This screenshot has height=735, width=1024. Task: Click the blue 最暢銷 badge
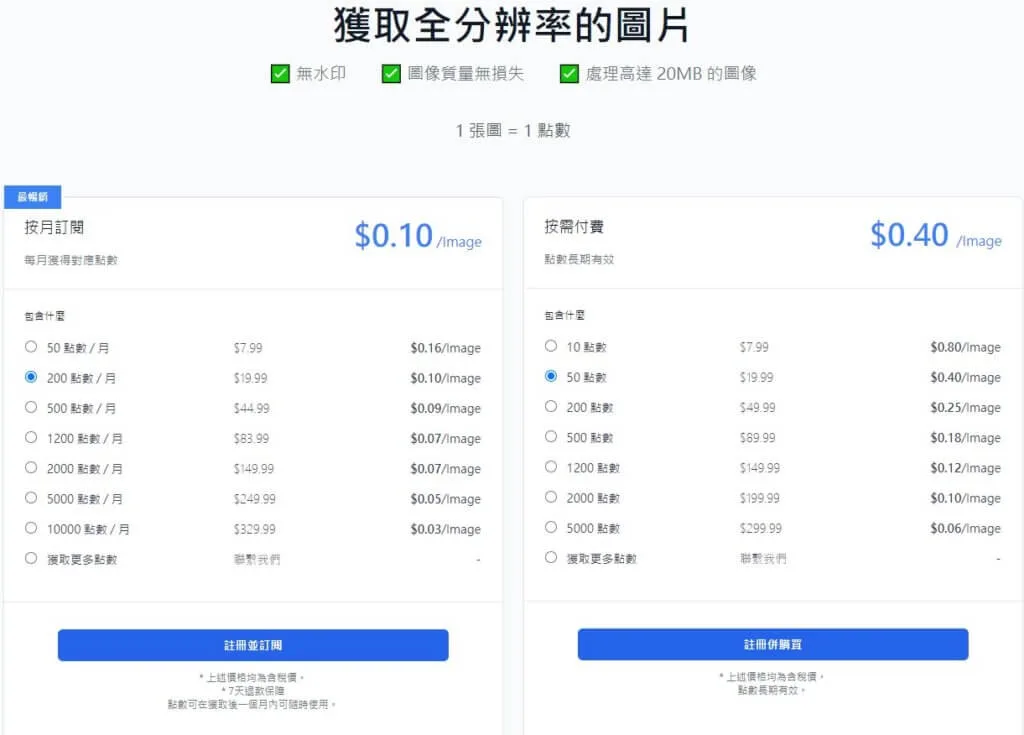click(x=33, y=197)
